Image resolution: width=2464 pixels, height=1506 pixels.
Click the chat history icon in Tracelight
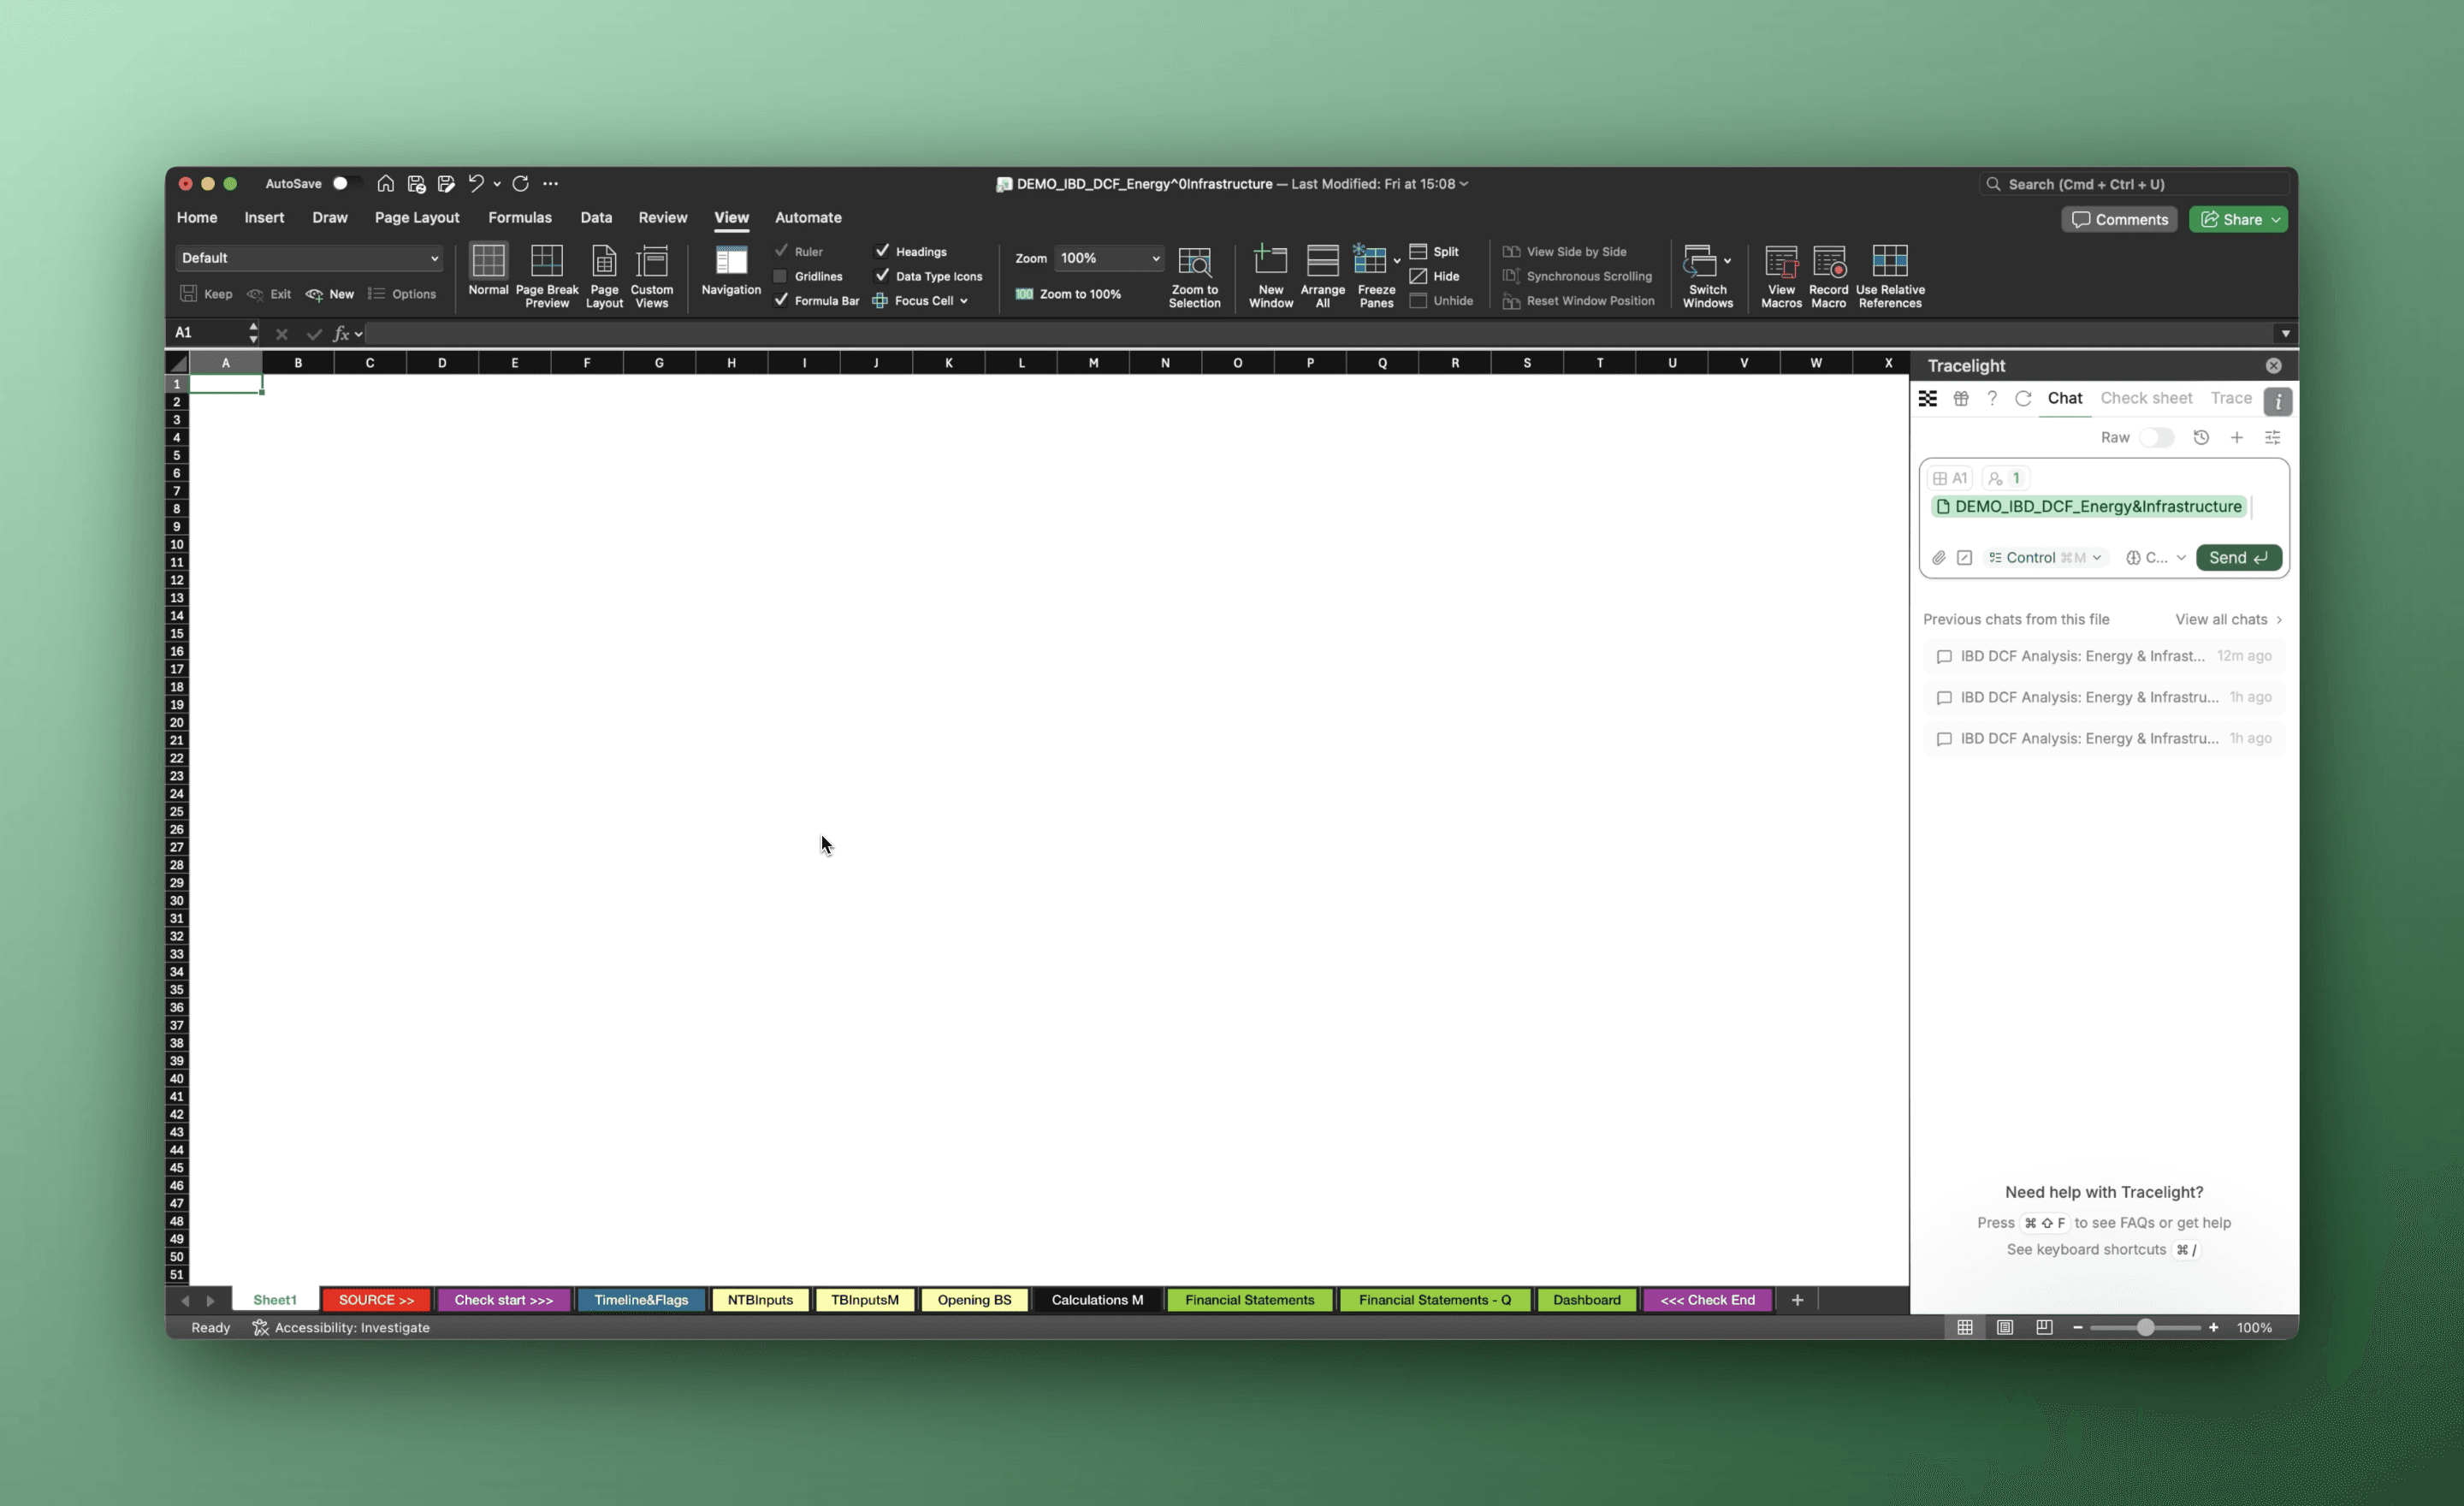coord(2200,438)
